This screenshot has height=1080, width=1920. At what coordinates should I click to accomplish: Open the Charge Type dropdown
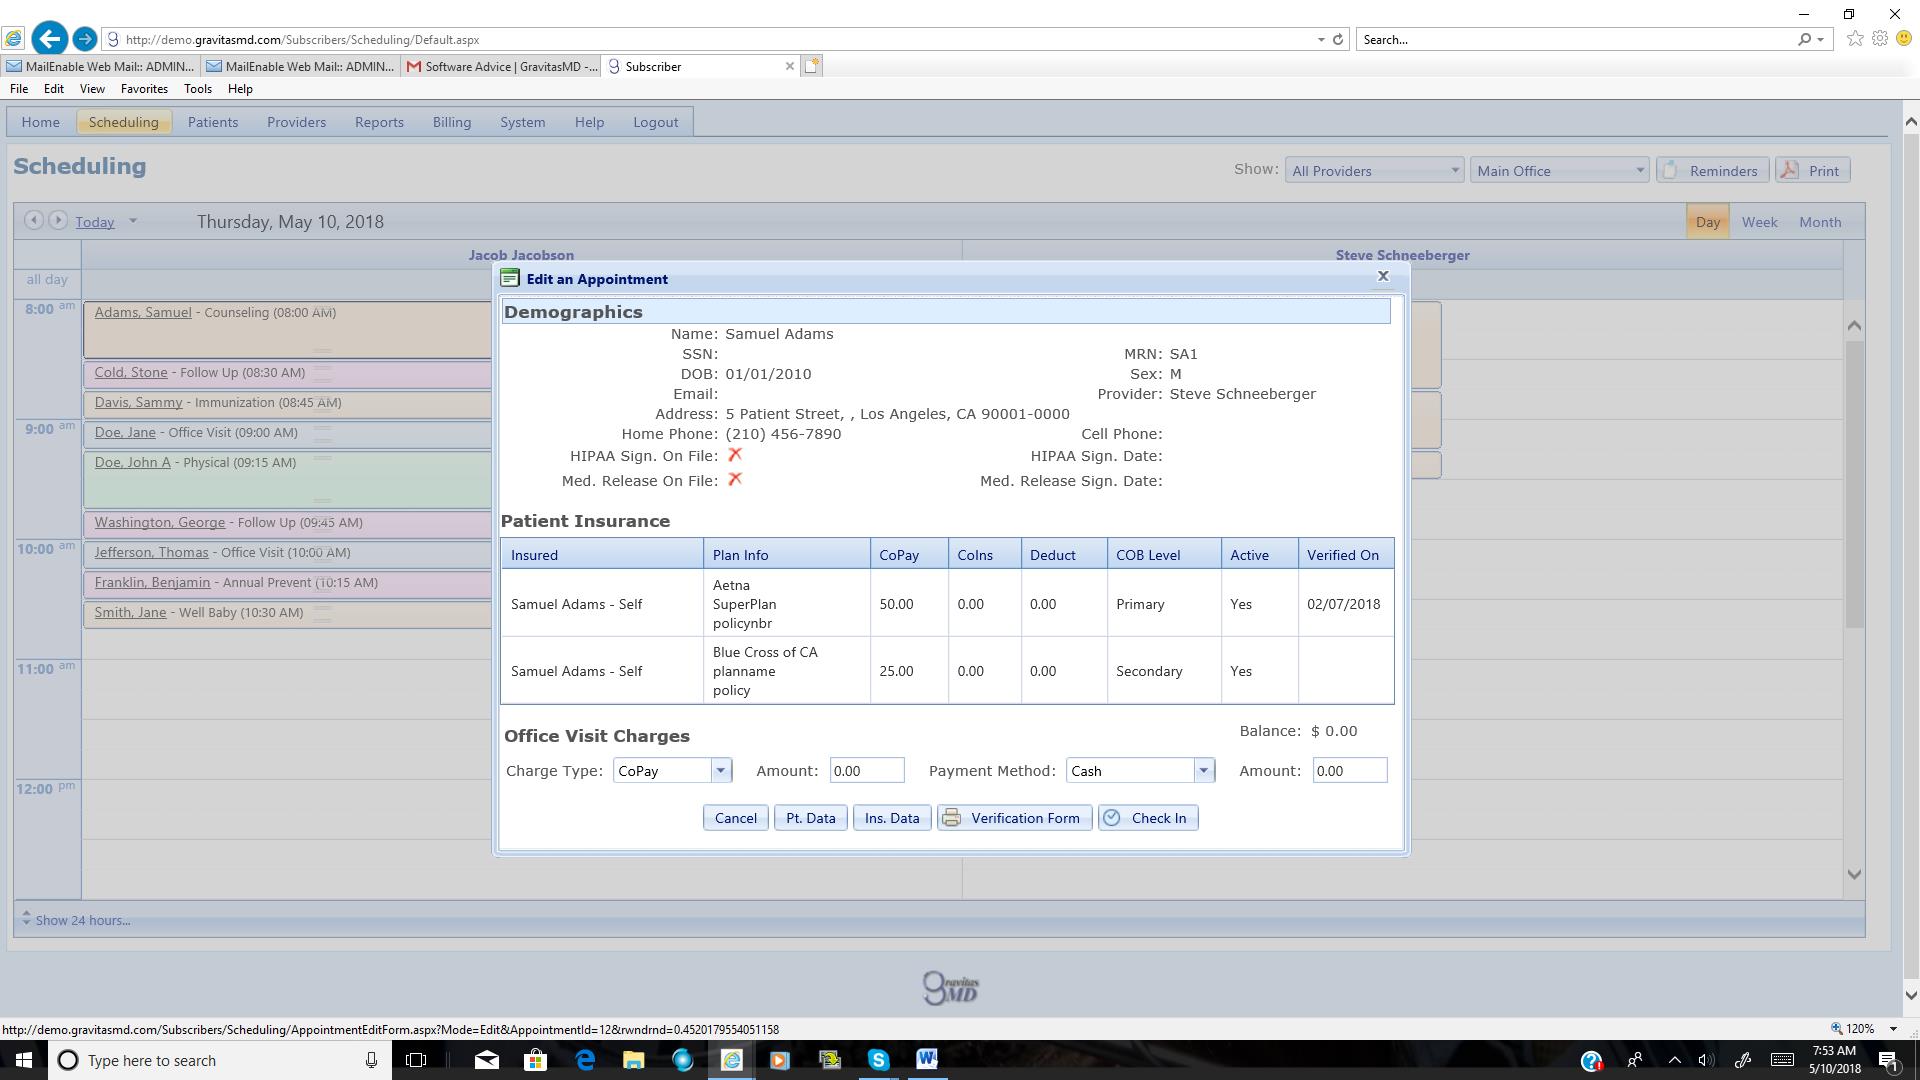tap(720, 771)
